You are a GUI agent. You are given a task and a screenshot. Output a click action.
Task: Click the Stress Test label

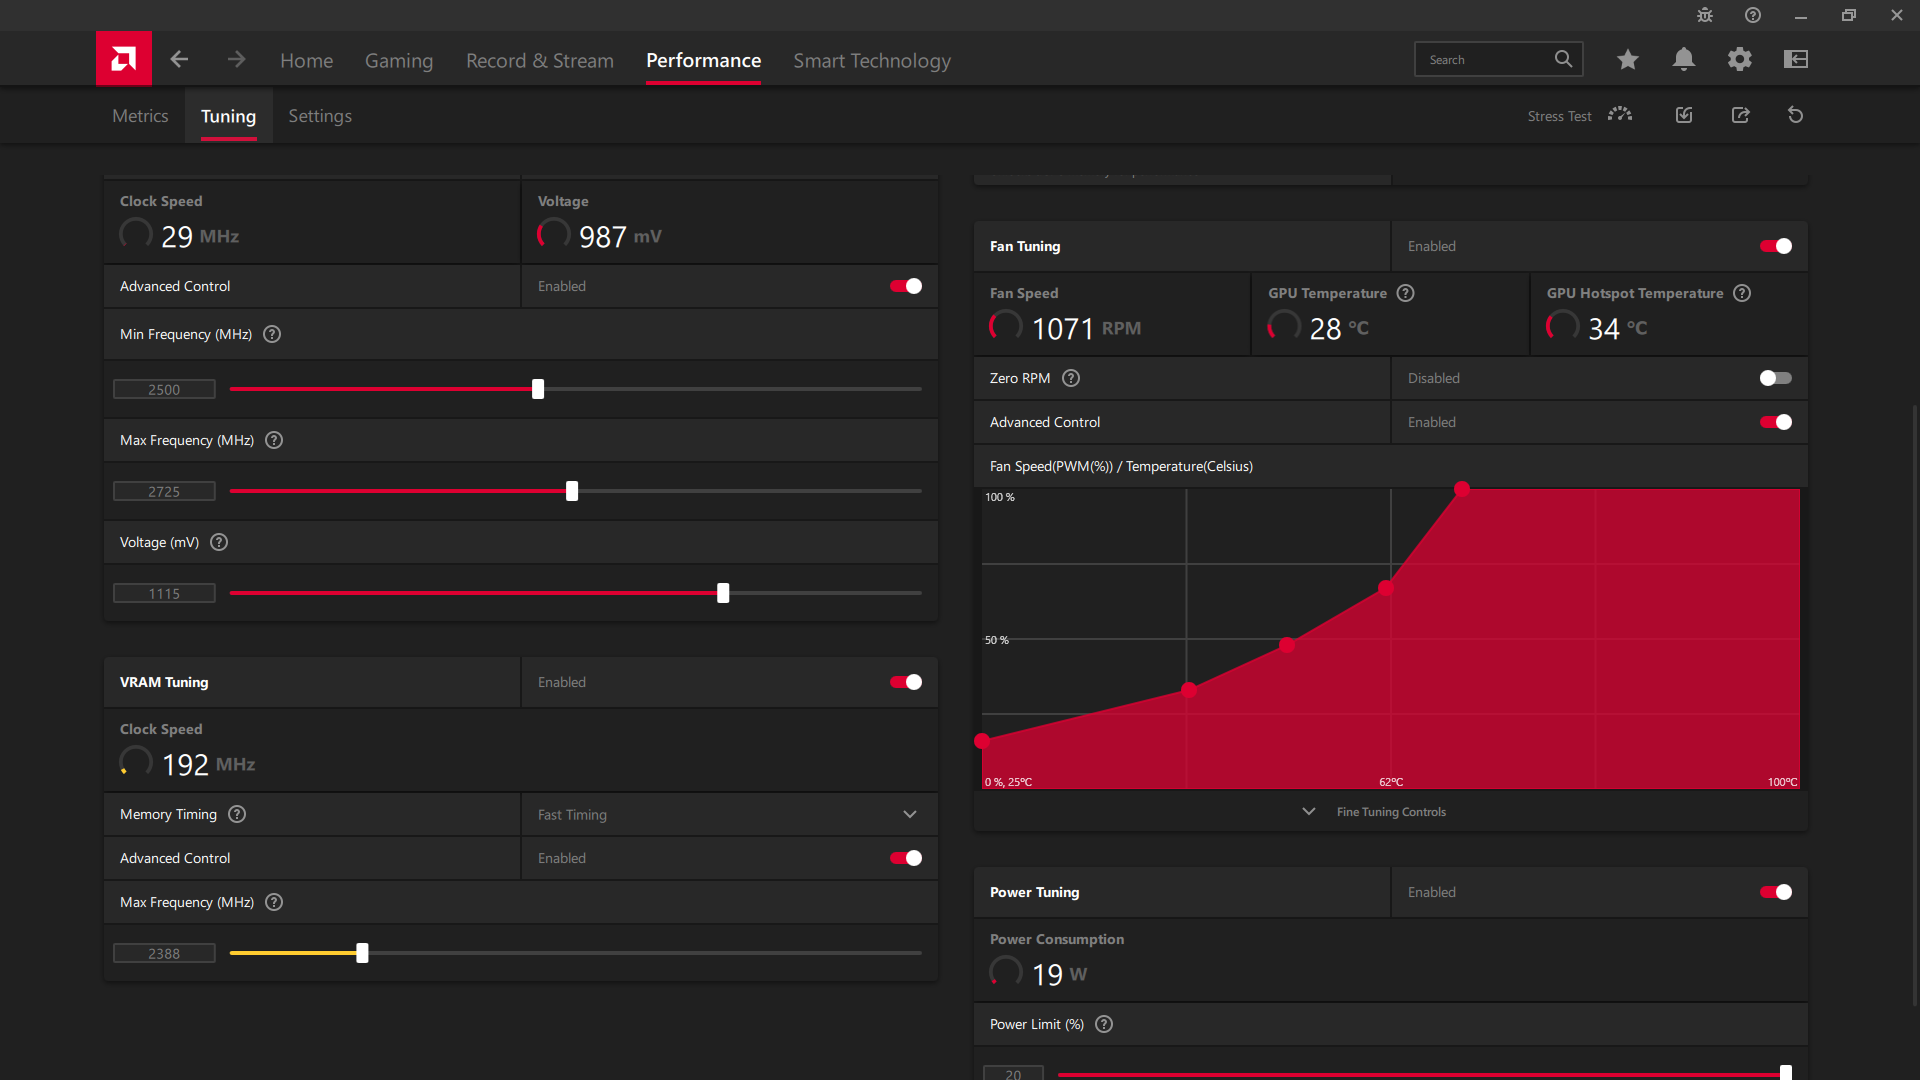click(x=1559, y=116)
